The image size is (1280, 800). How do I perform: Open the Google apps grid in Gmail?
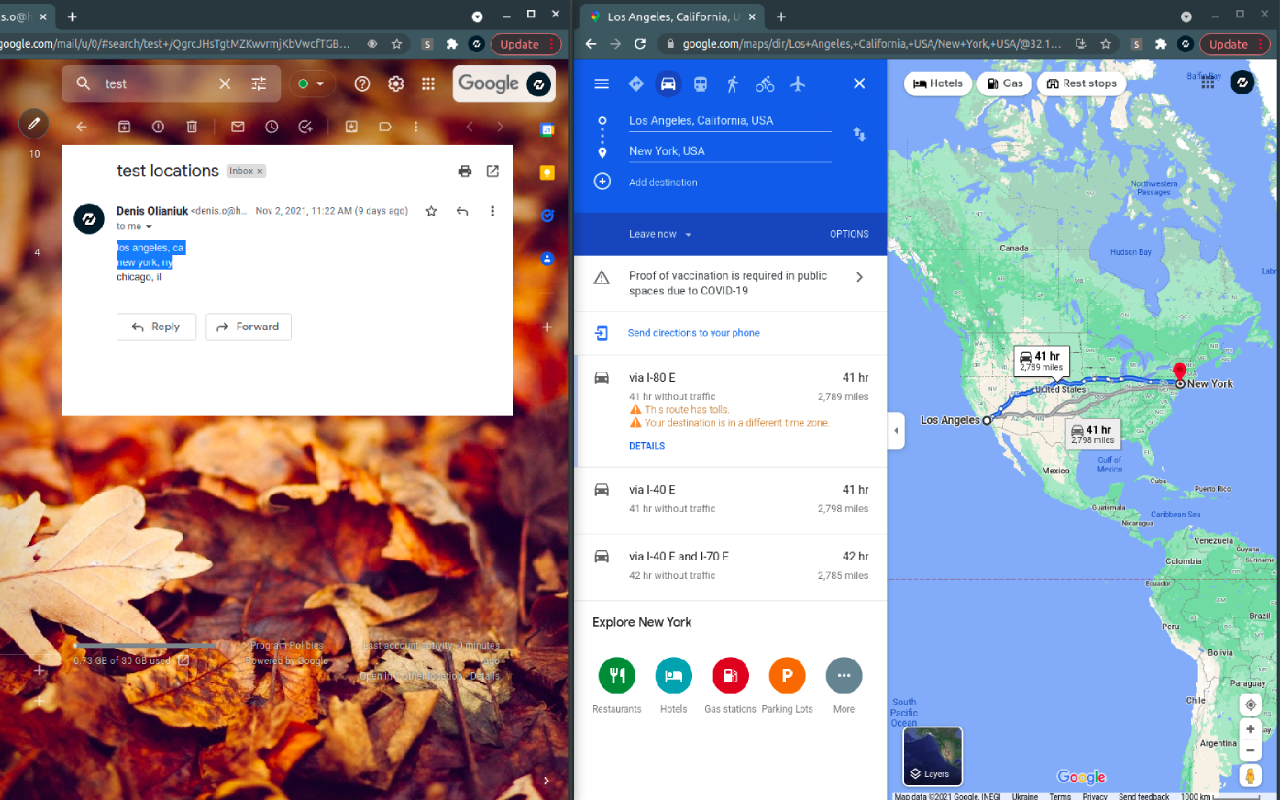[x=428, y=84]
